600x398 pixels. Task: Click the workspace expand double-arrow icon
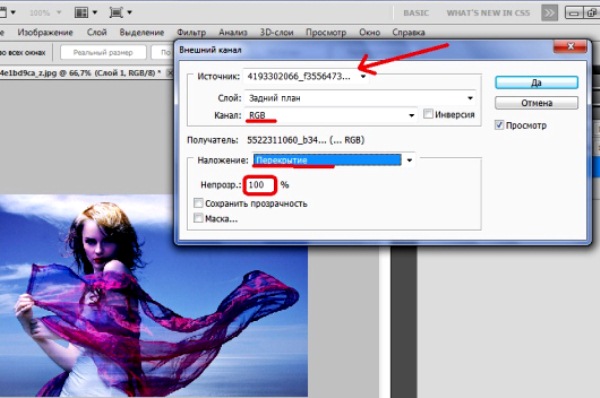pyautogui.click(x=549, y=13)
